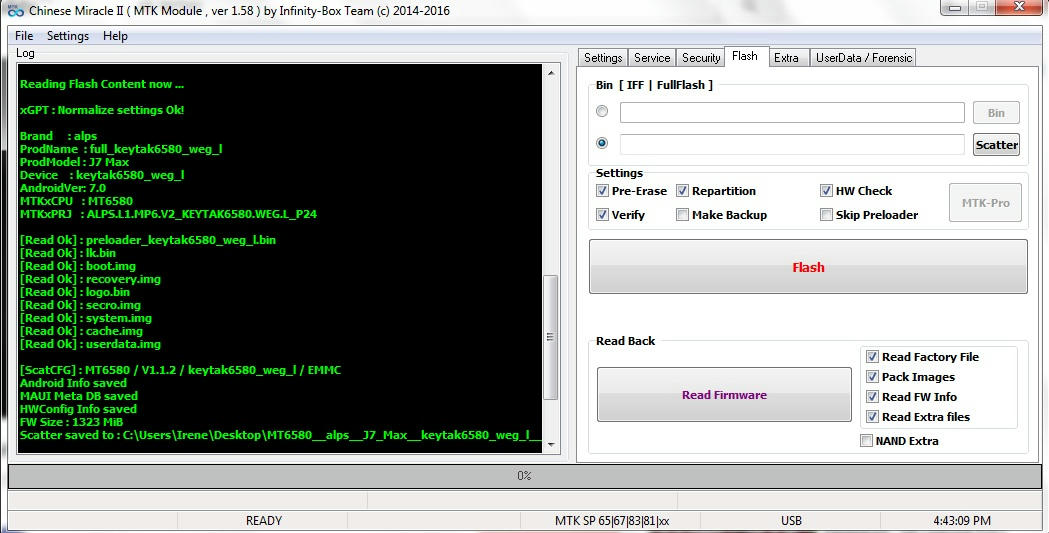Click the log scrollbar up arrow
The image size is (1049, 533).
551,73
